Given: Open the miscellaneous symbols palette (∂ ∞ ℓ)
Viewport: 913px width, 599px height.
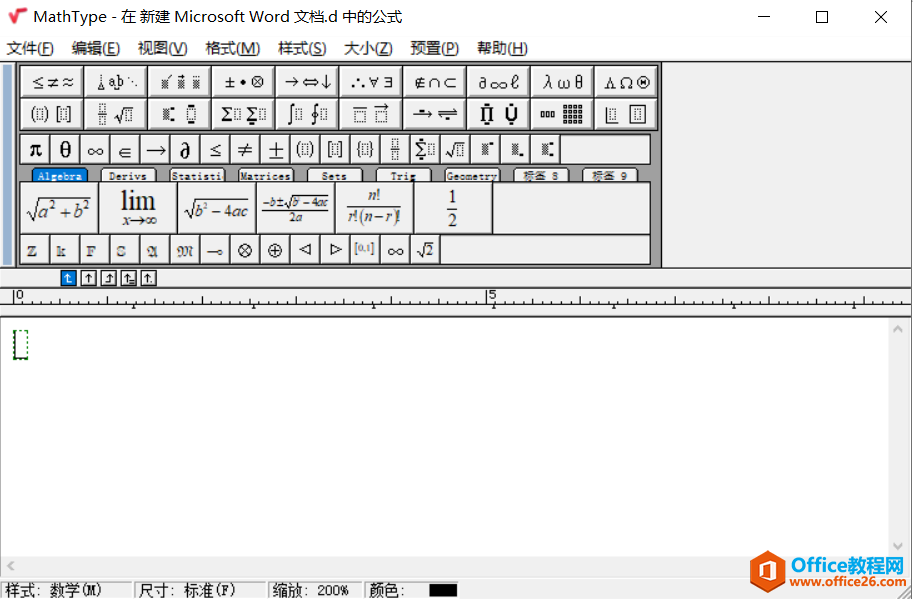Looking at the screenshot, I should pyautogui.click(x=499, y=82).
